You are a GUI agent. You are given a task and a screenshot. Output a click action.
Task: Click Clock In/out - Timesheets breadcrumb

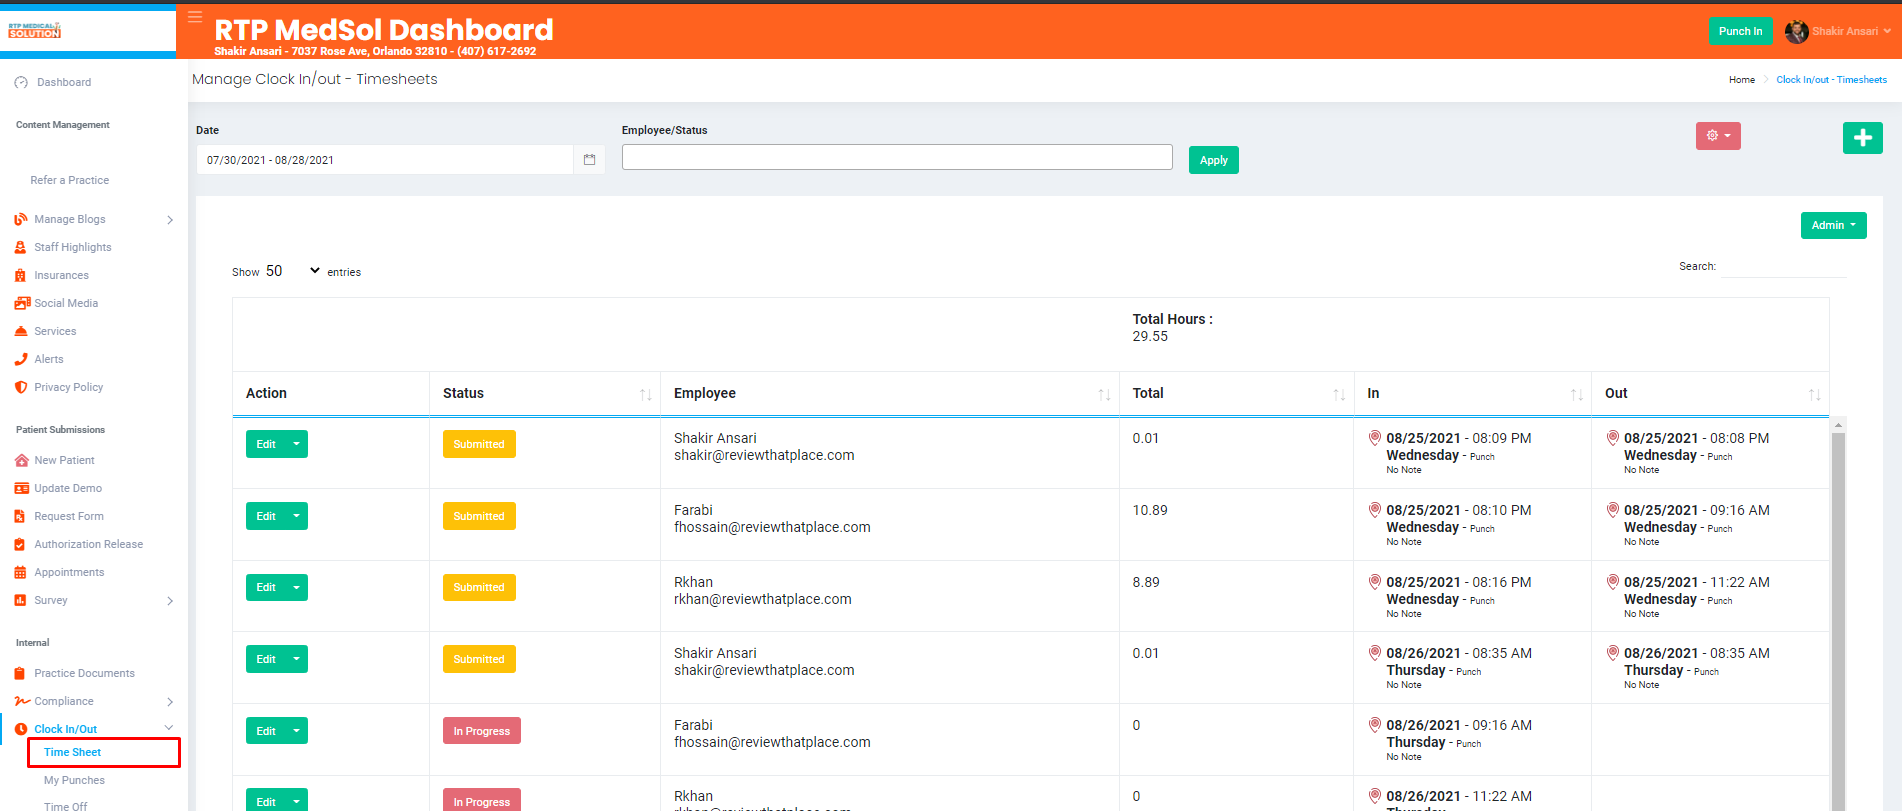pyautogui.click(x=1831, y=80)
